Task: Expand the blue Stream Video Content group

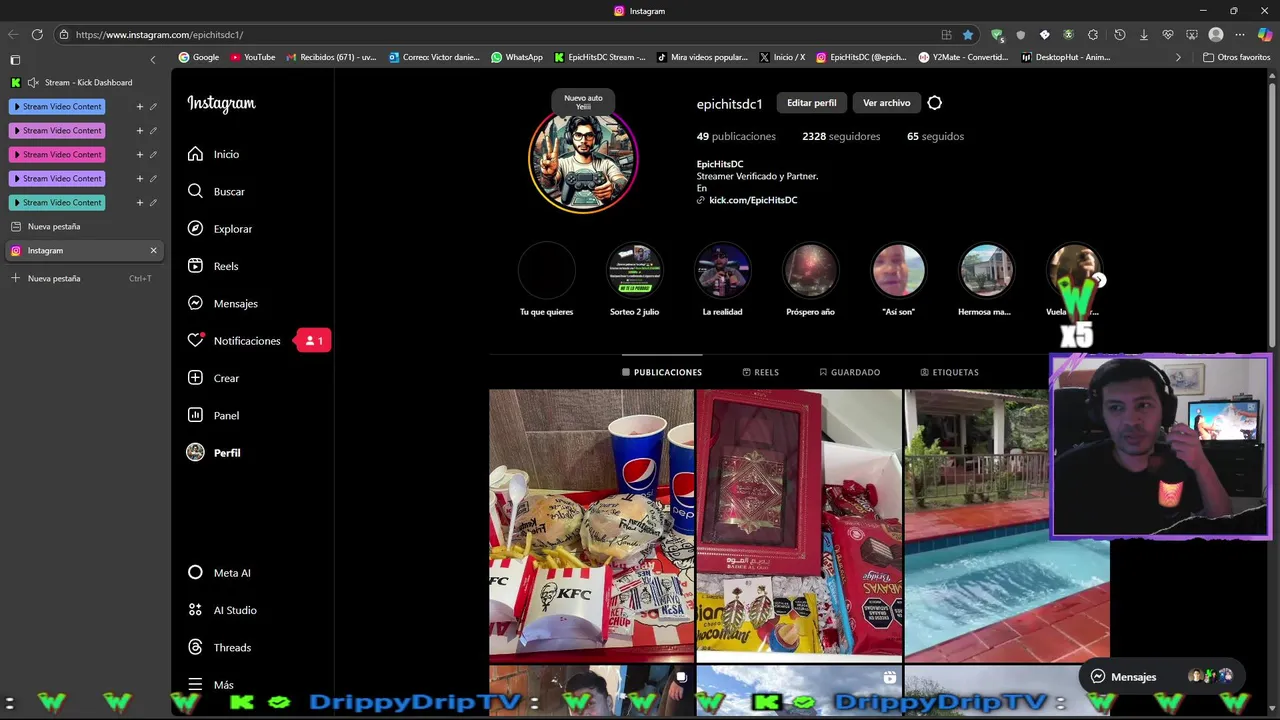Action: click(x=58, y=106)
